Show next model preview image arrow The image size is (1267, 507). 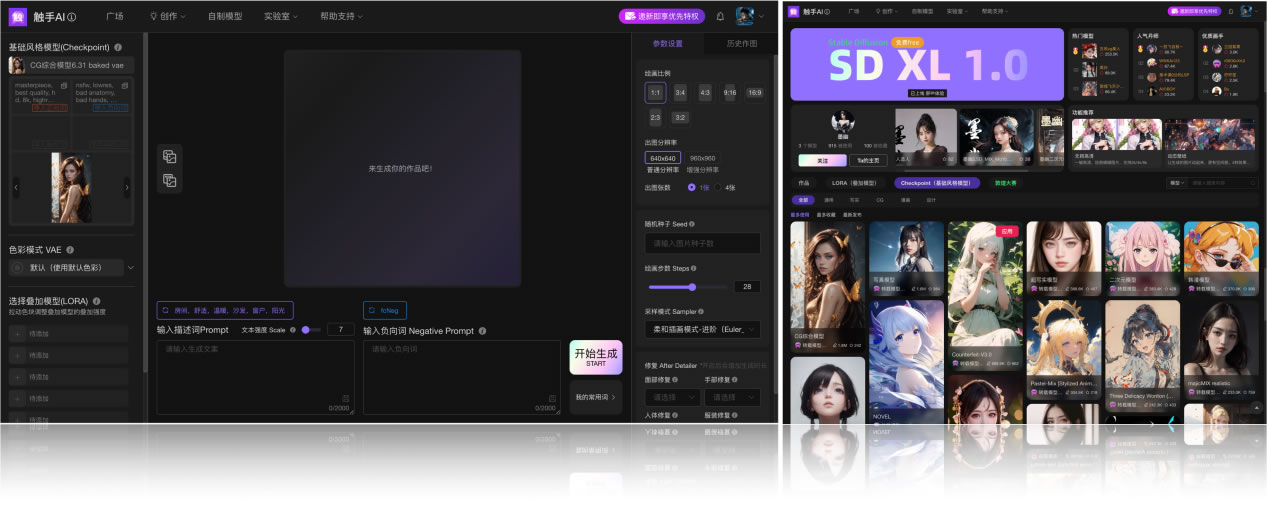127,187
